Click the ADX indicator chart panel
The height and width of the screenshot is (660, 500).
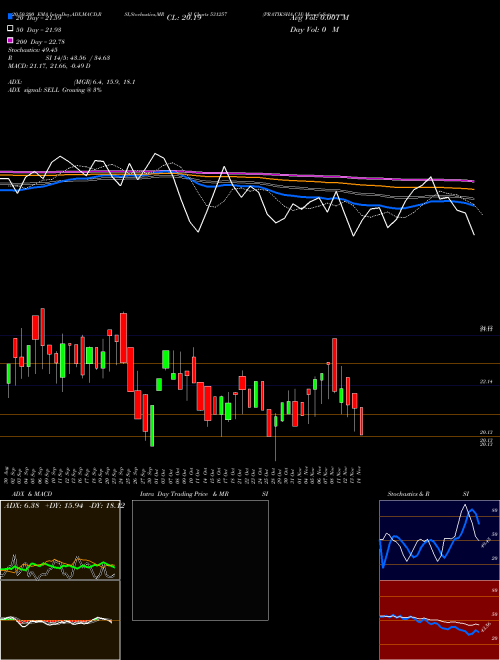[60, 540]
